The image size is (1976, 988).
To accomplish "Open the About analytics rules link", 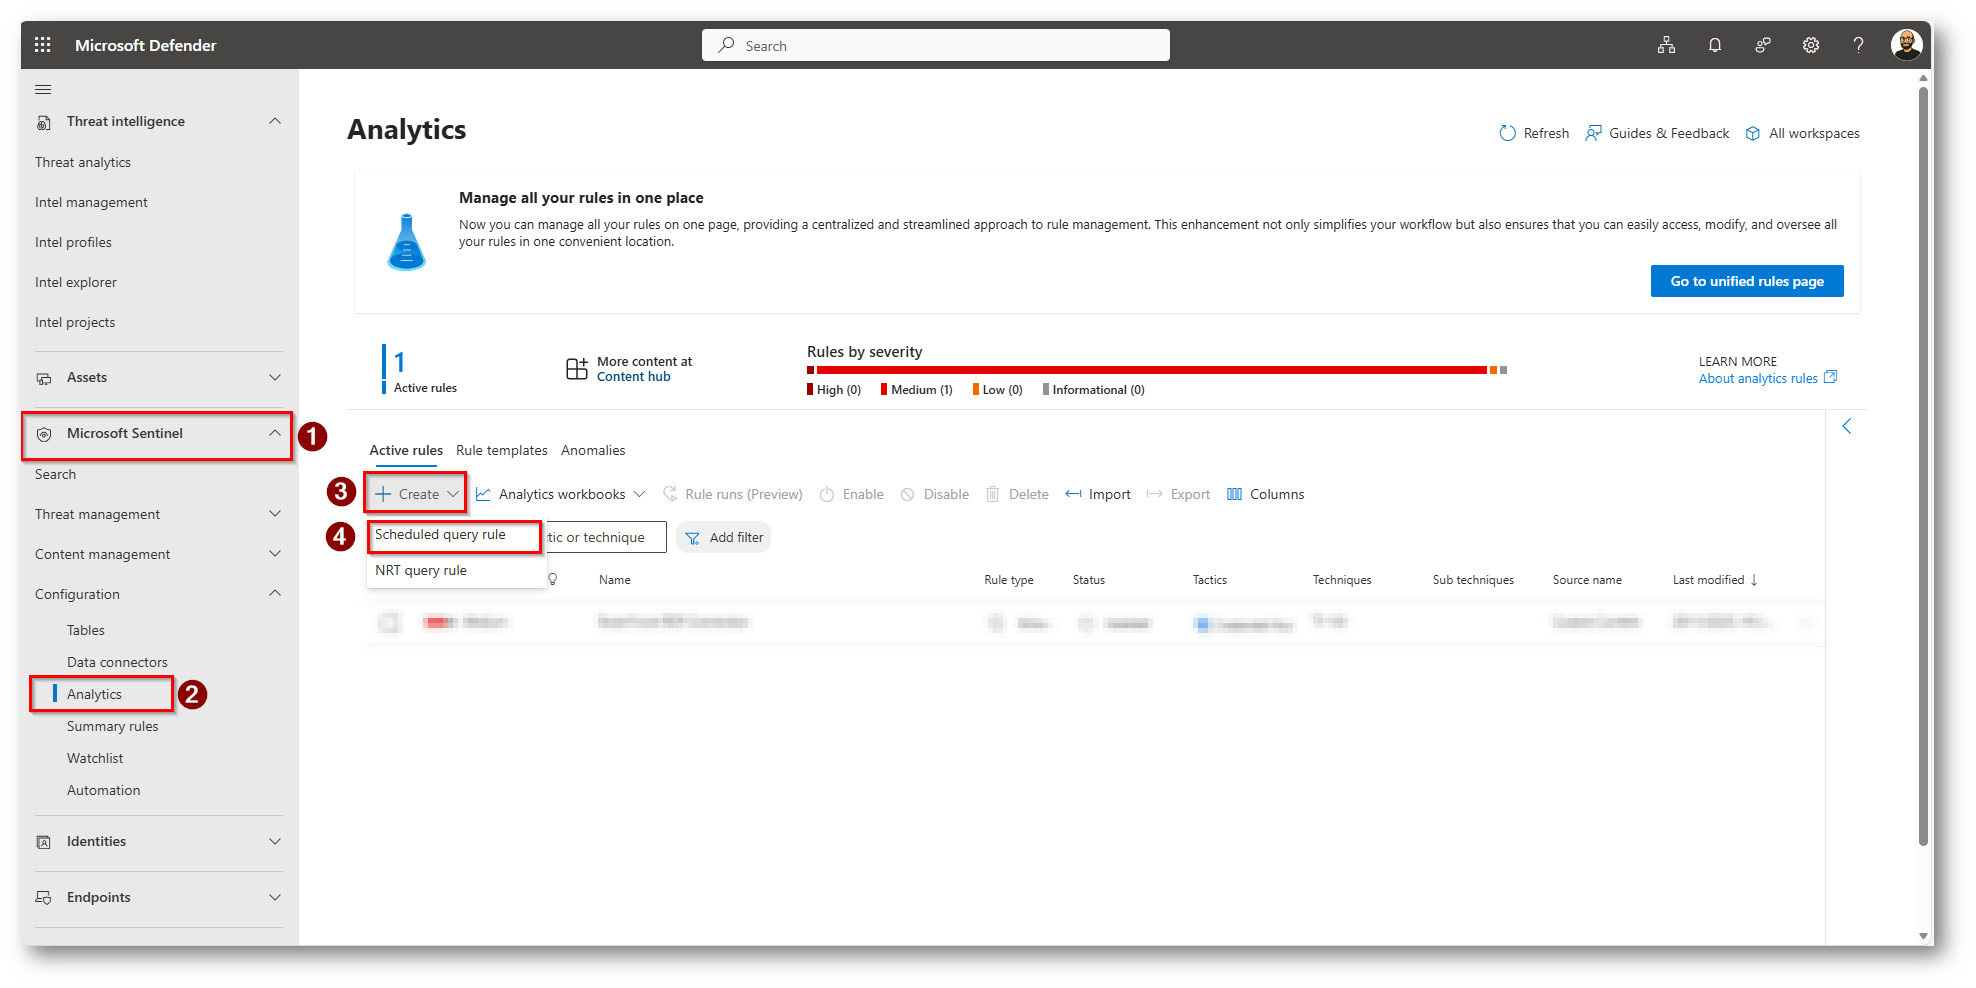I will coord(1758,378).
